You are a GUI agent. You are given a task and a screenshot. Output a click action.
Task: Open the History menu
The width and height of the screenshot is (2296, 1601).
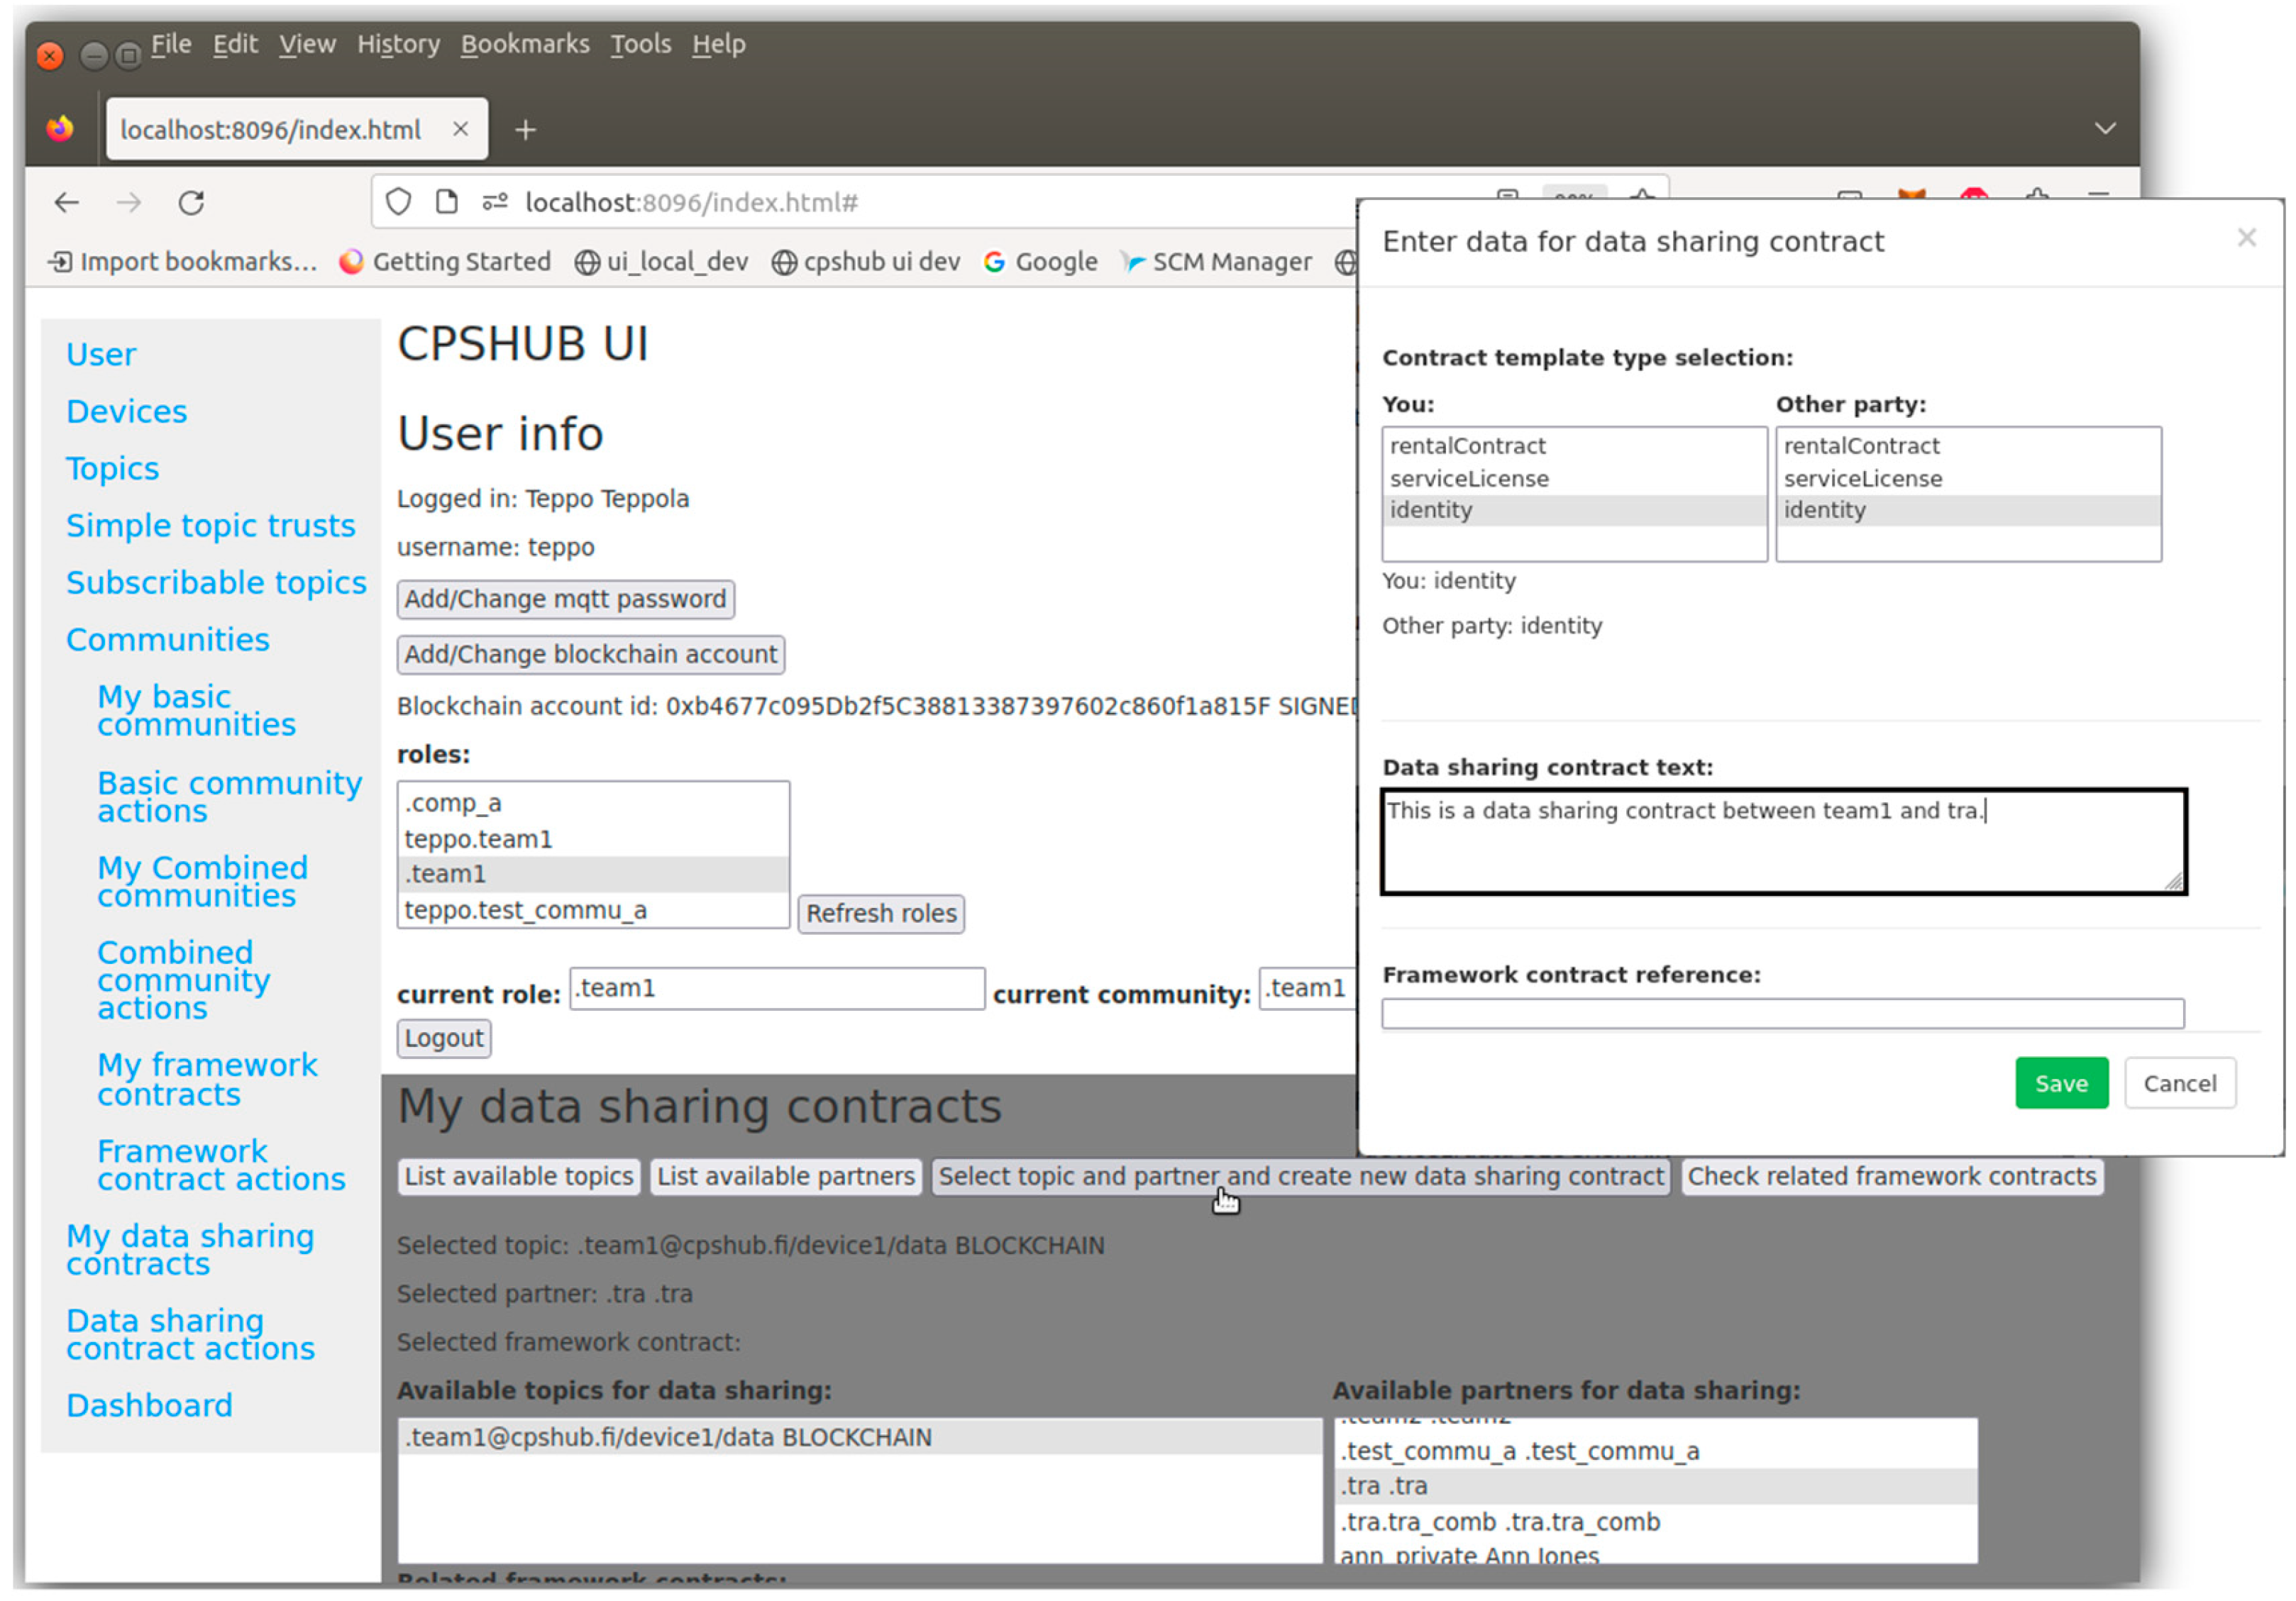(398, 44)
